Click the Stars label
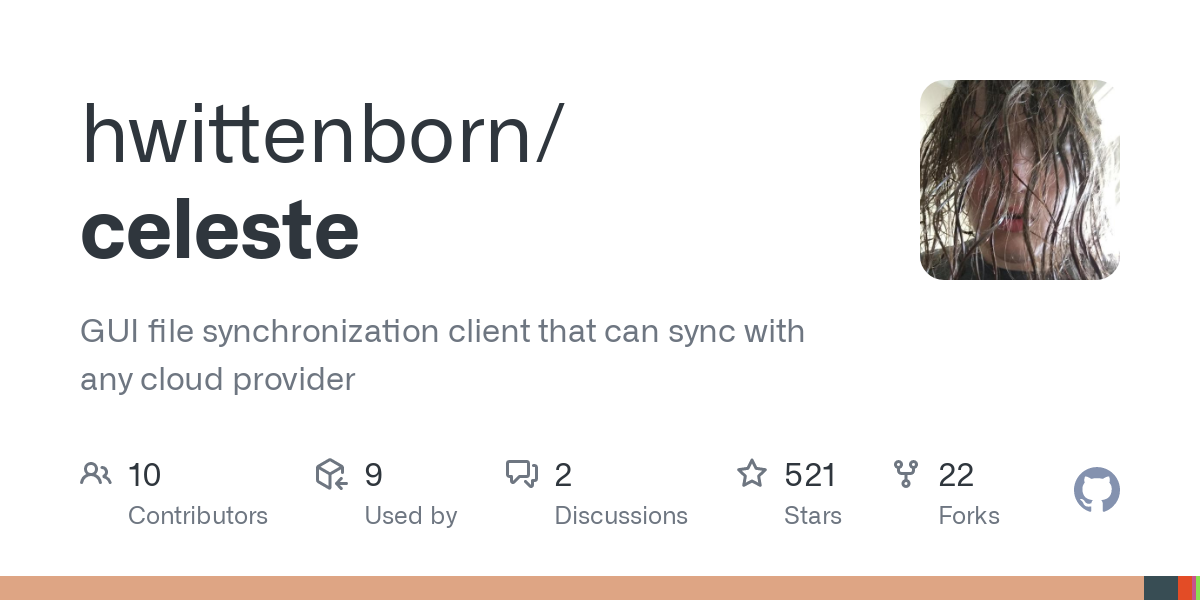 pos(813,516)
